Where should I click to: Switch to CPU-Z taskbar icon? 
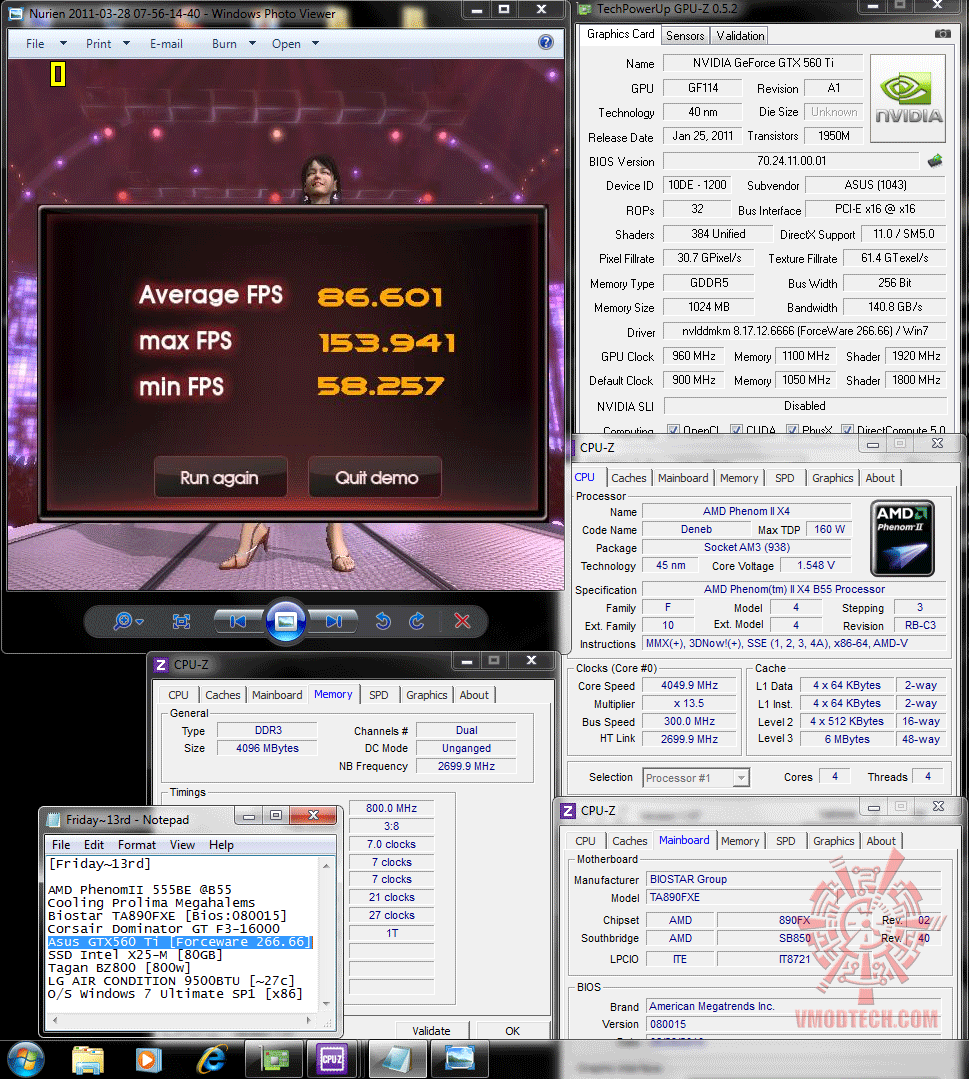[x=332, y=1060]
